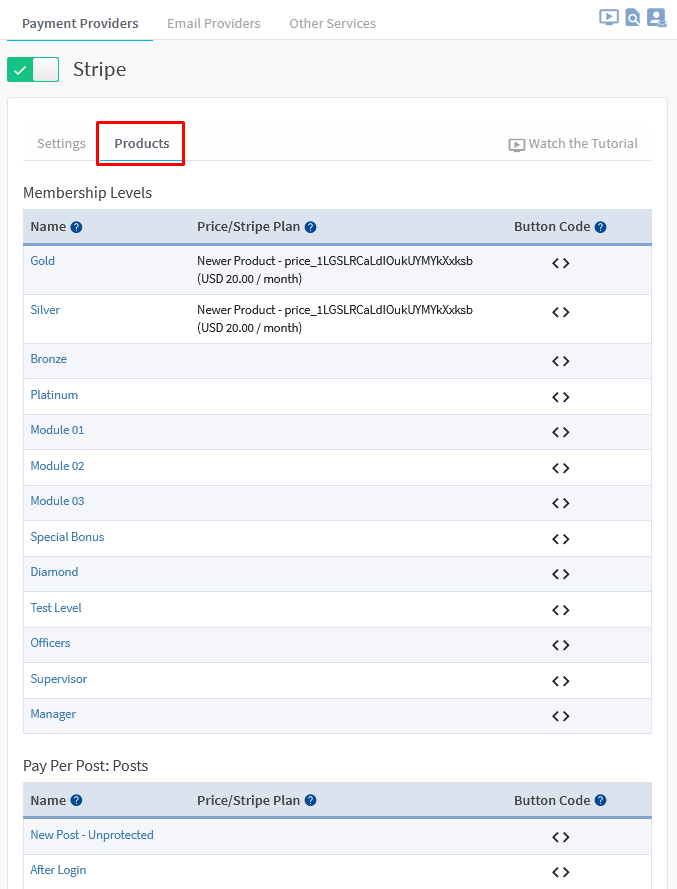Click help icon beside Pay Per Post Price/Stripe Plan
This screenshot has height=889, width=677.
click(310, 801)
